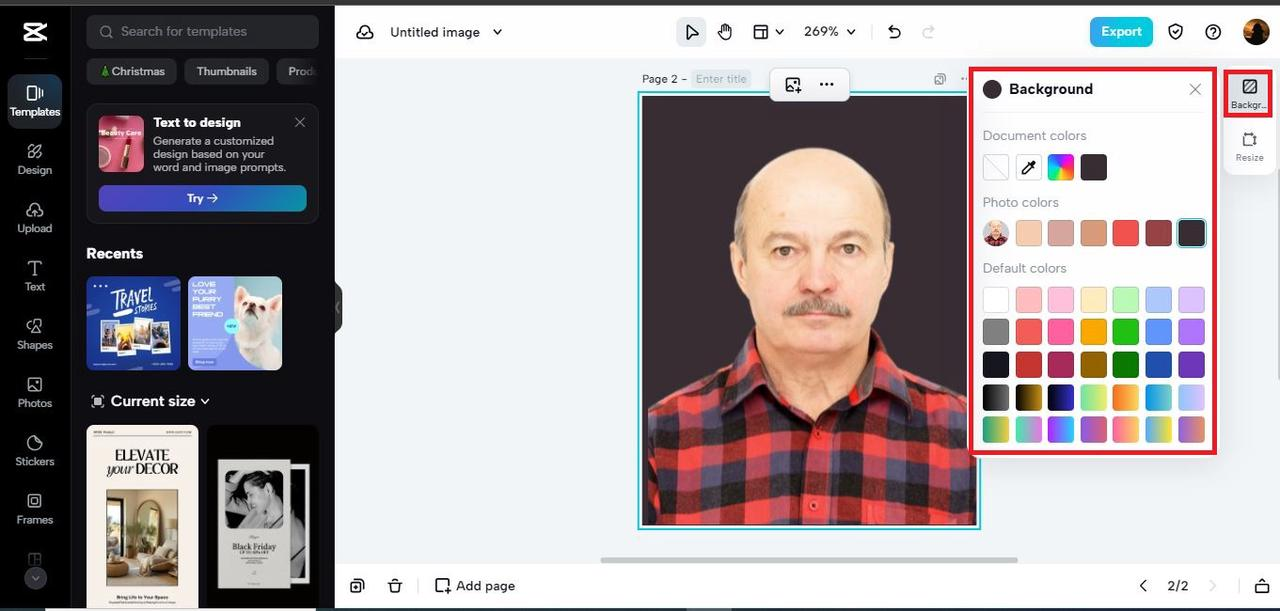Click the CapCut logo icon
1280x611 pixels.
click(x=35, y=32)
